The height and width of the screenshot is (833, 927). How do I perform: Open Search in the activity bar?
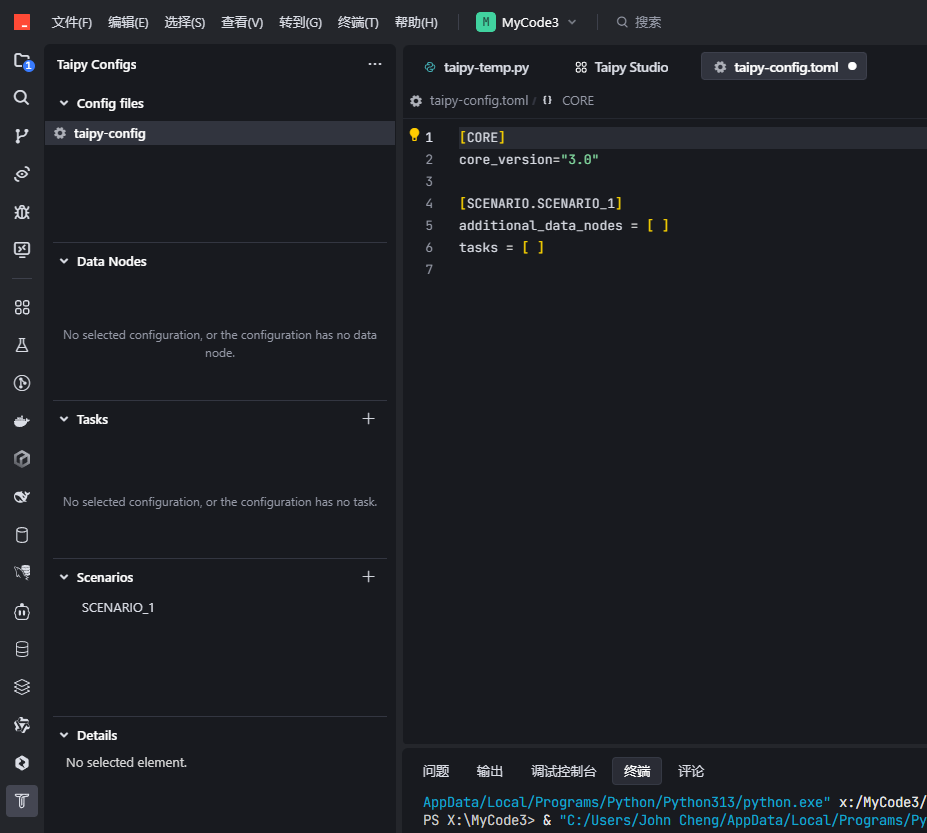tap(22, 98)
